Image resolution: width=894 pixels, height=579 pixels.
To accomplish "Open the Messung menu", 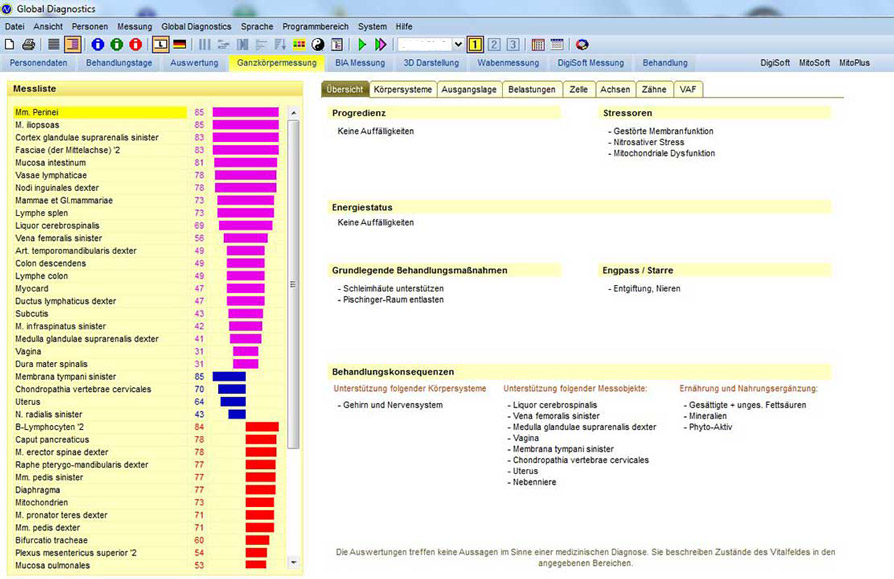I will (x=135, y=26).
